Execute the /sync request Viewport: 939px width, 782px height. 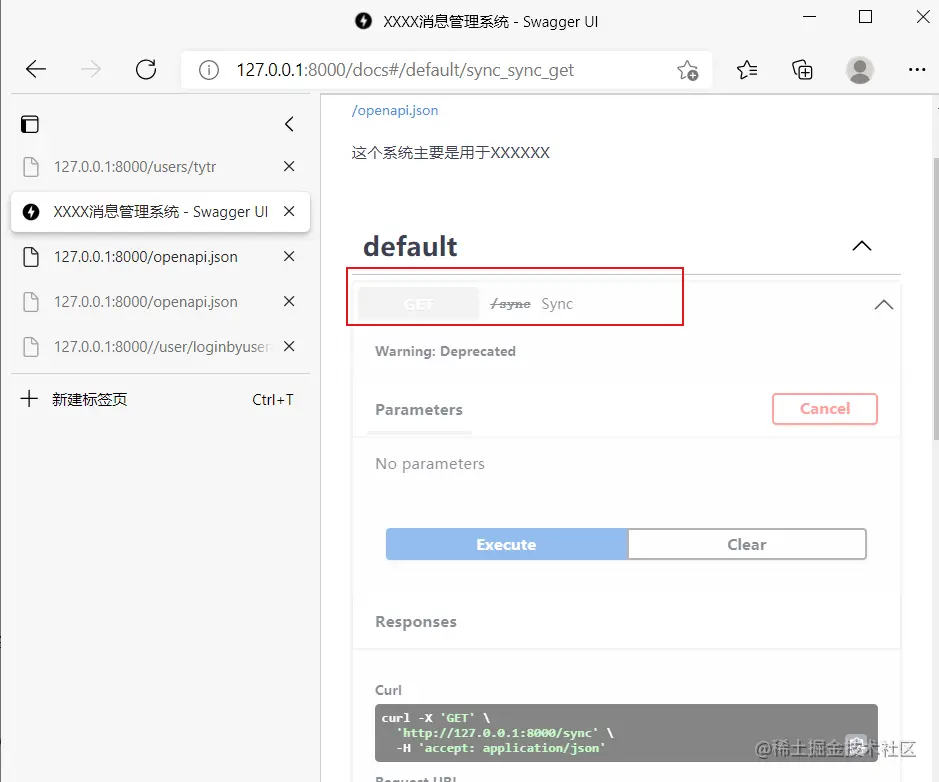pyautogui.click(x=507, y=544)
